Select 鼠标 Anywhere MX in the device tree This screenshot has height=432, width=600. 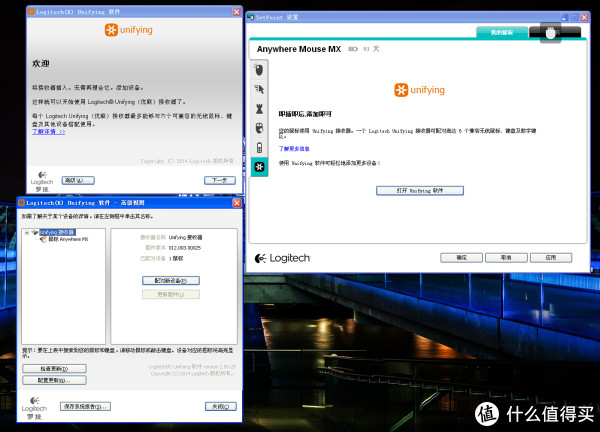coord(68,239)
